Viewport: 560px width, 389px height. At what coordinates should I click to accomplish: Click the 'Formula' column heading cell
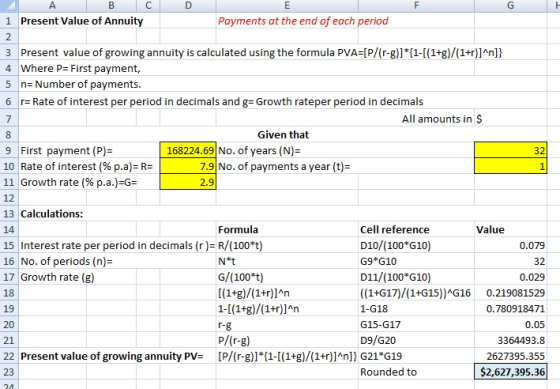click(238, 229)
